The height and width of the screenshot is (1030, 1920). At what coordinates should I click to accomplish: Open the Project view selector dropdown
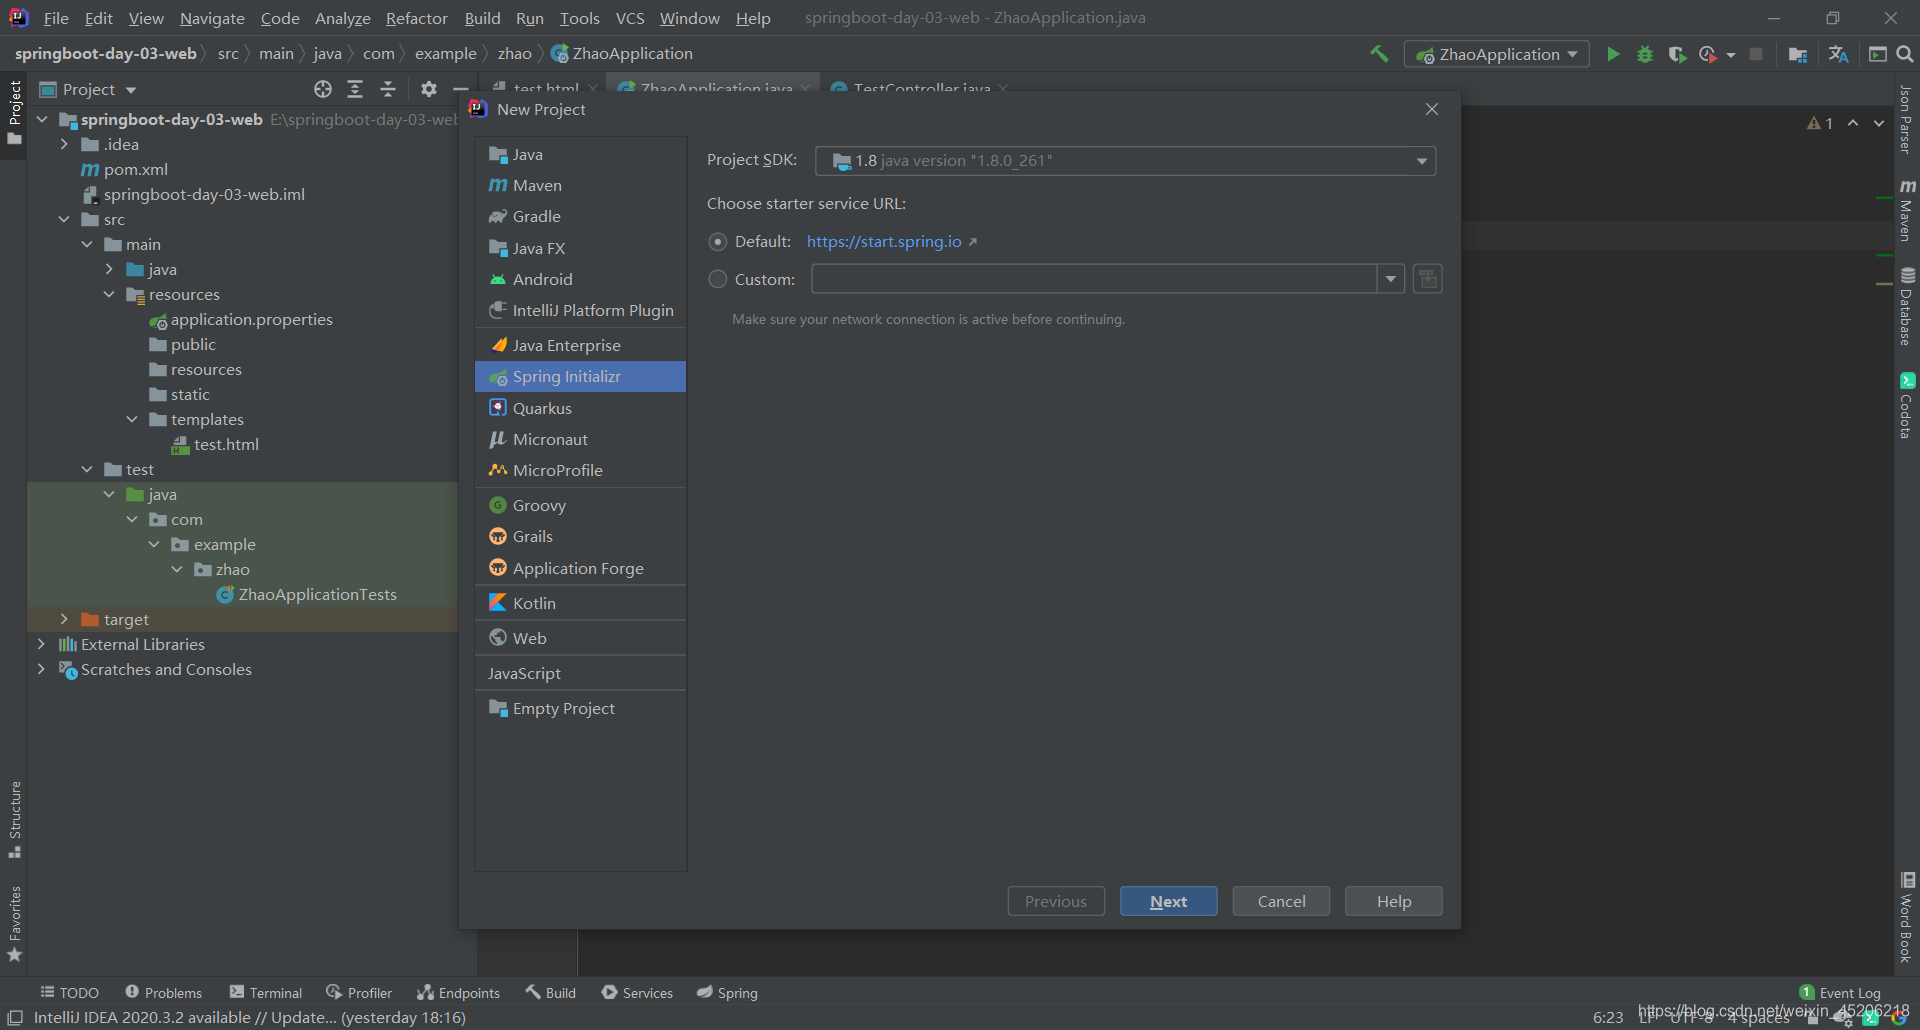point(88,89)
